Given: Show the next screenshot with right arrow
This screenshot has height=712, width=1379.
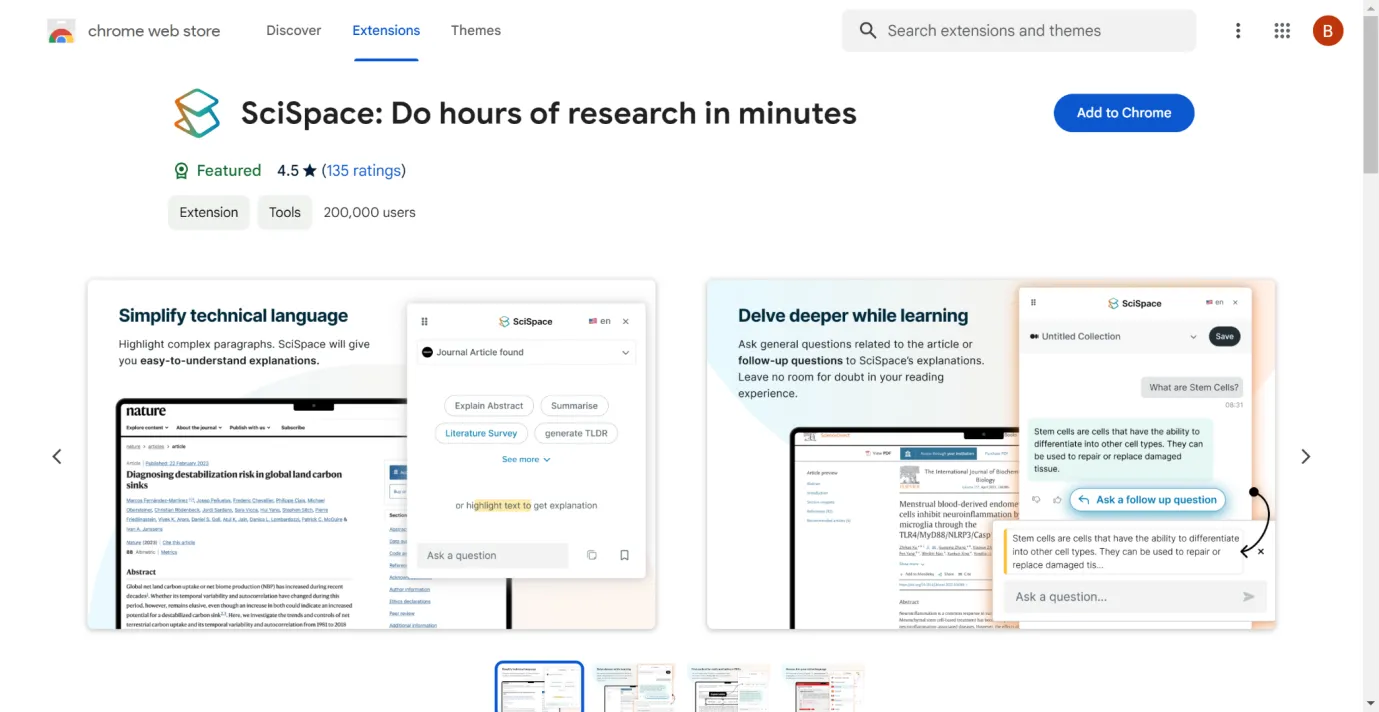Looking at the screenshot, I should [x=1305, y=456].
